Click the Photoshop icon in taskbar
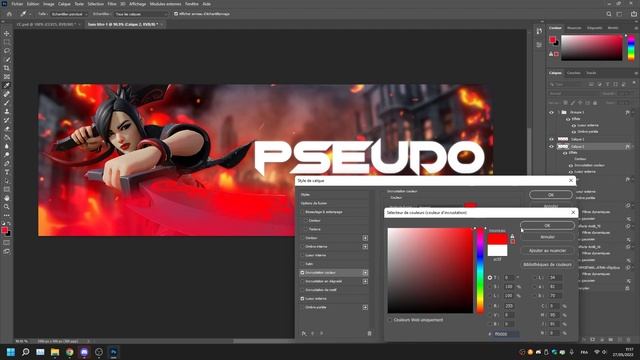Screen dimensions: 640x360 113,352
